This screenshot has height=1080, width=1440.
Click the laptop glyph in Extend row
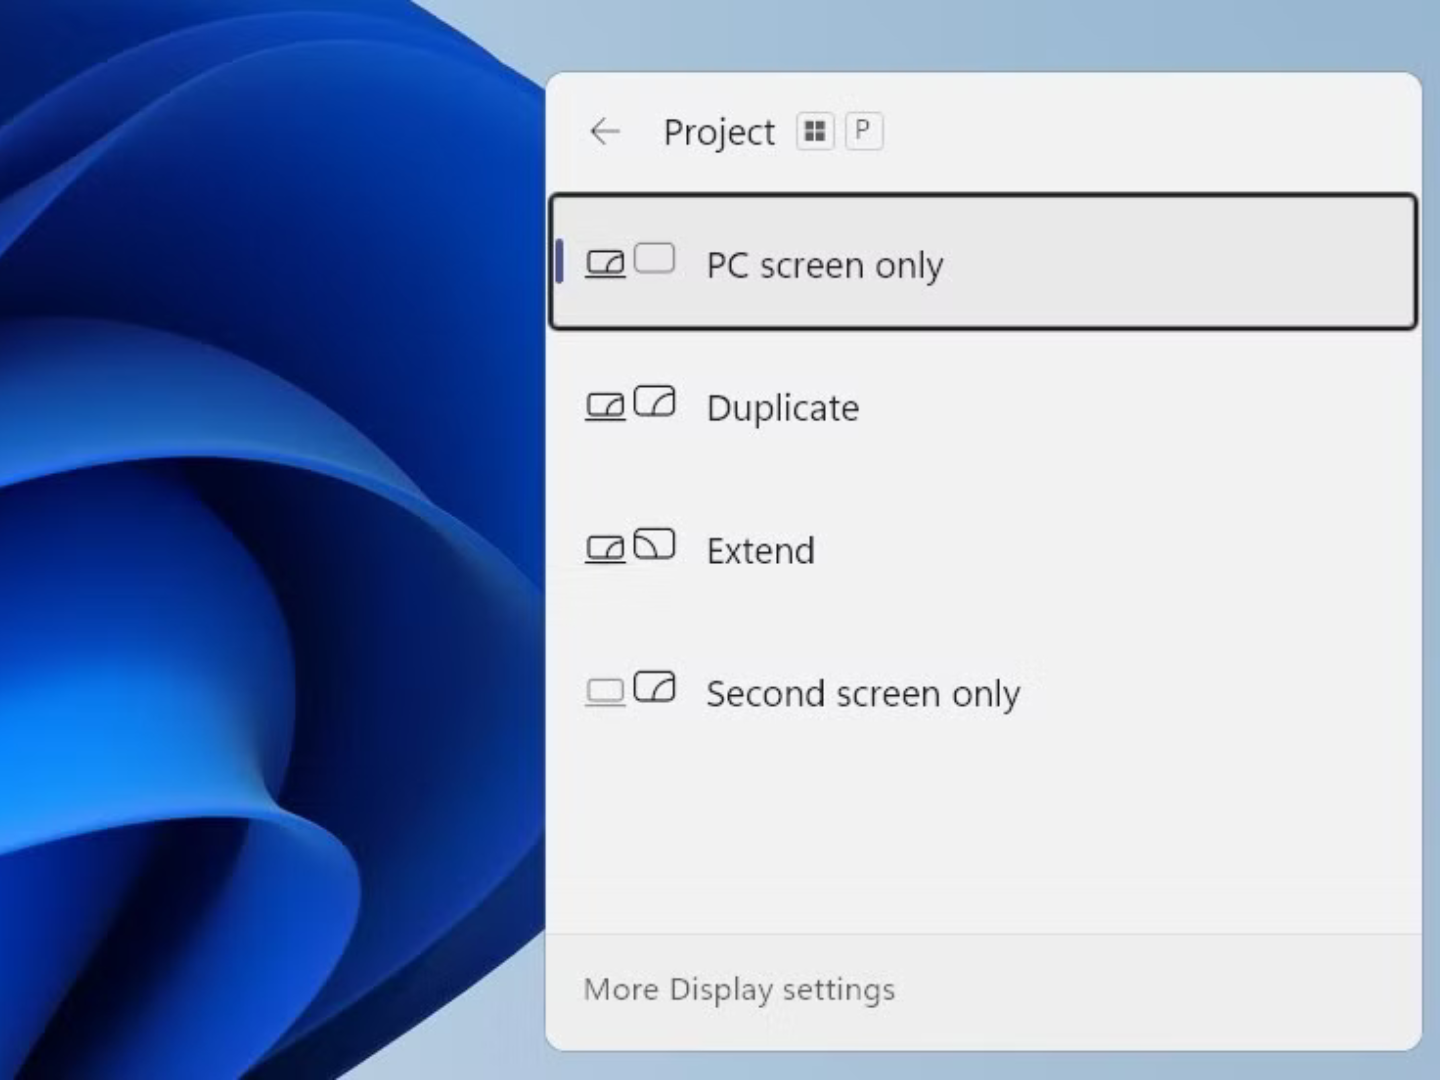coord(605,549)
